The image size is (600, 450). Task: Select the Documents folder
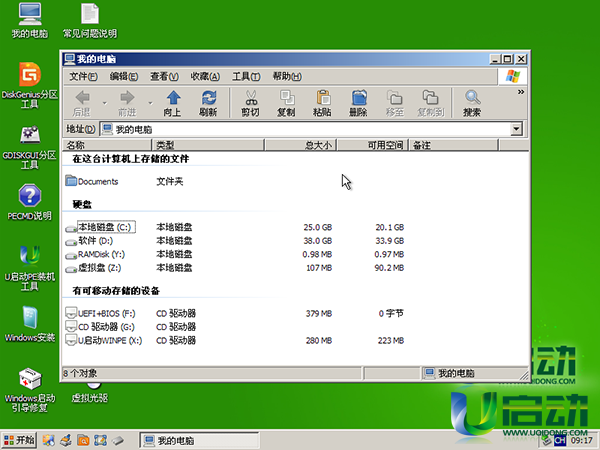click(92, 181)
